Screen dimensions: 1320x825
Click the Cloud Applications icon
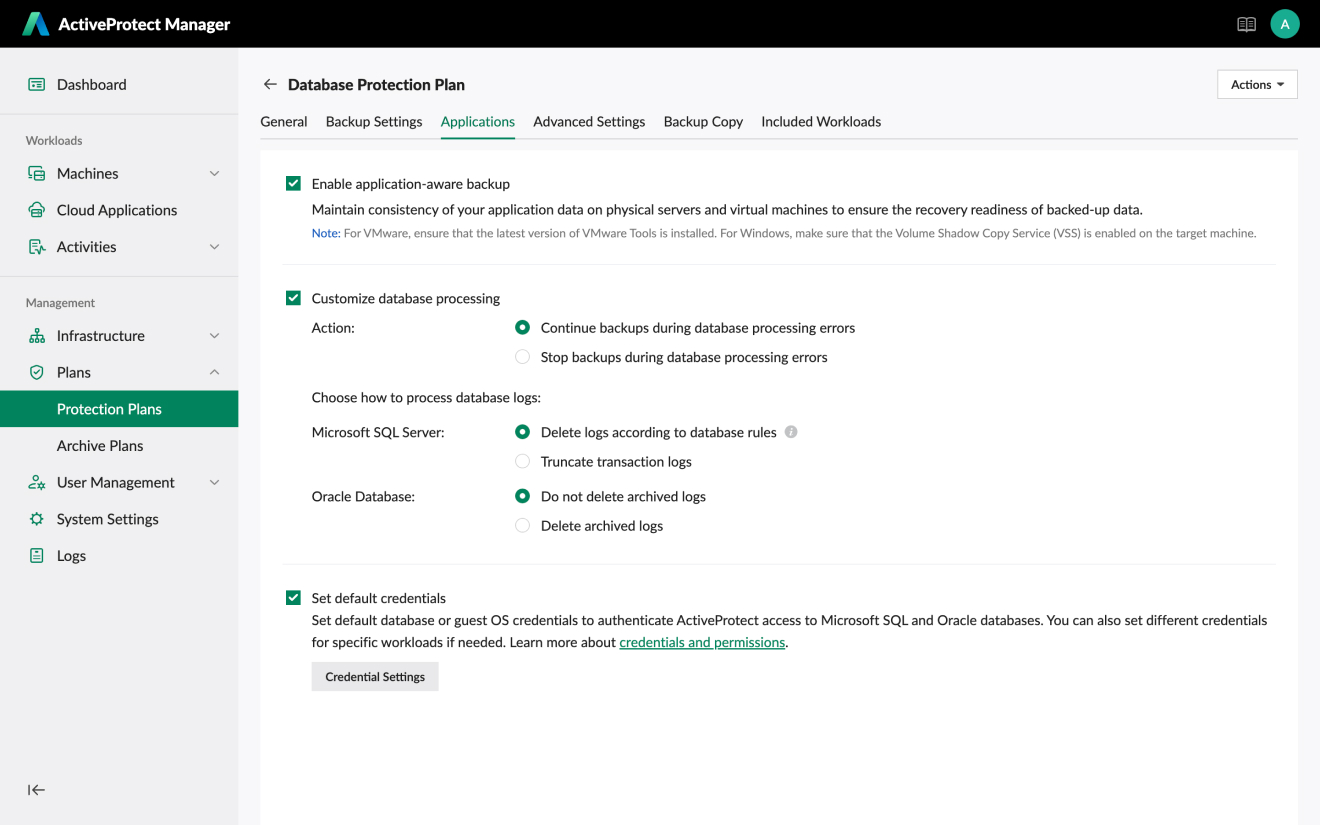click(37, 210)
